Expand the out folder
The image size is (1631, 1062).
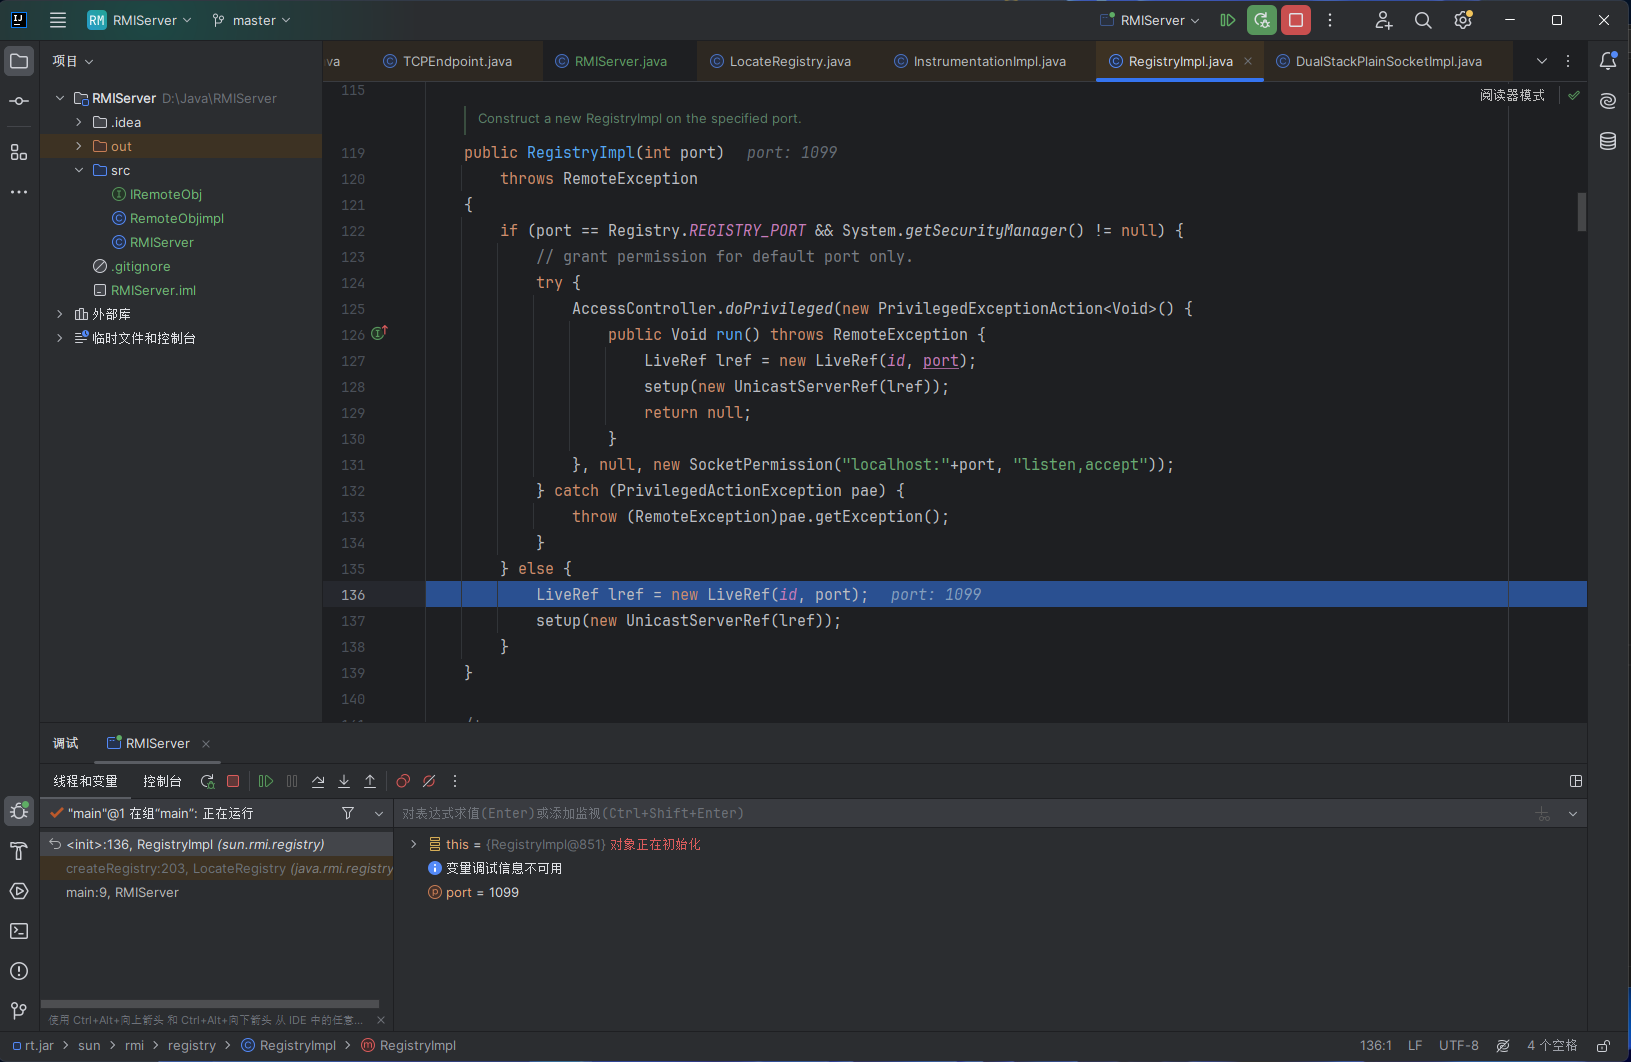[79, 146]
